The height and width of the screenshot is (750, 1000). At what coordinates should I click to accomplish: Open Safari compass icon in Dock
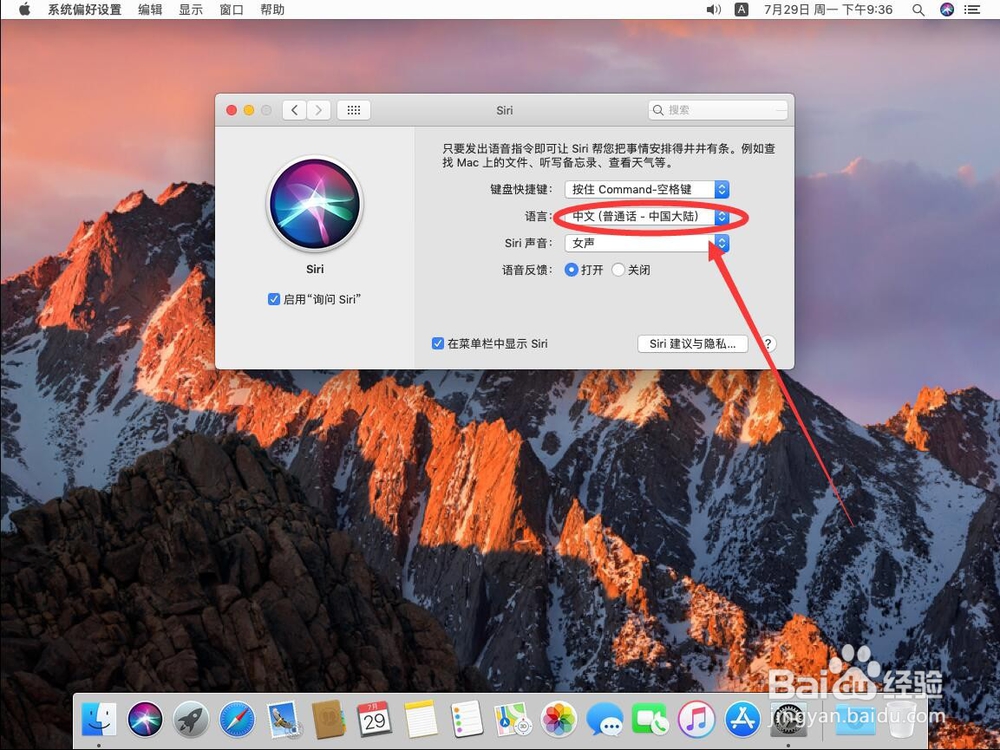tap(237, 719)
